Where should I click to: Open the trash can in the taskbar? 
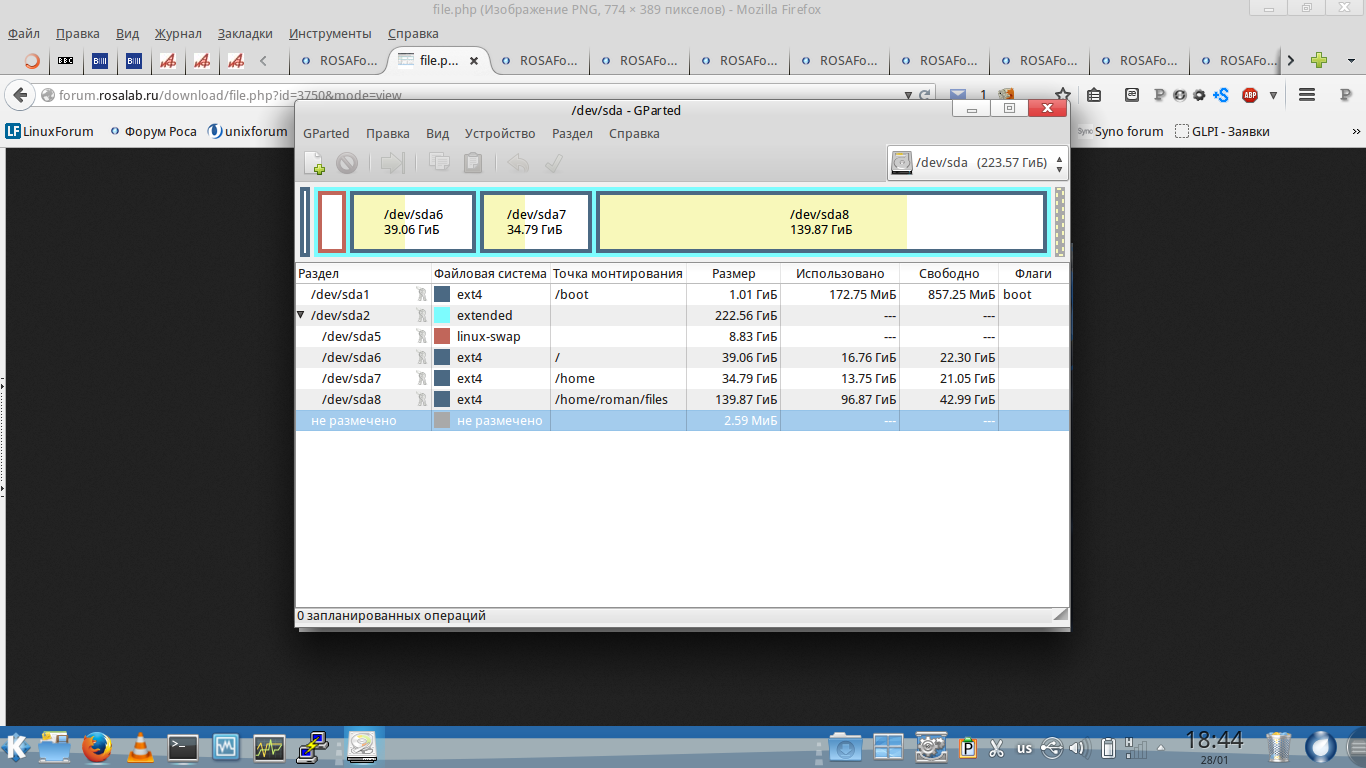tap(1279, 746)
